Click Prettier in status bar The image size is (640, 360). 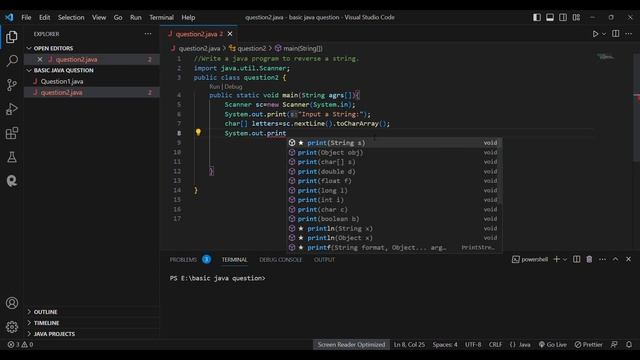tap(588, 344)
